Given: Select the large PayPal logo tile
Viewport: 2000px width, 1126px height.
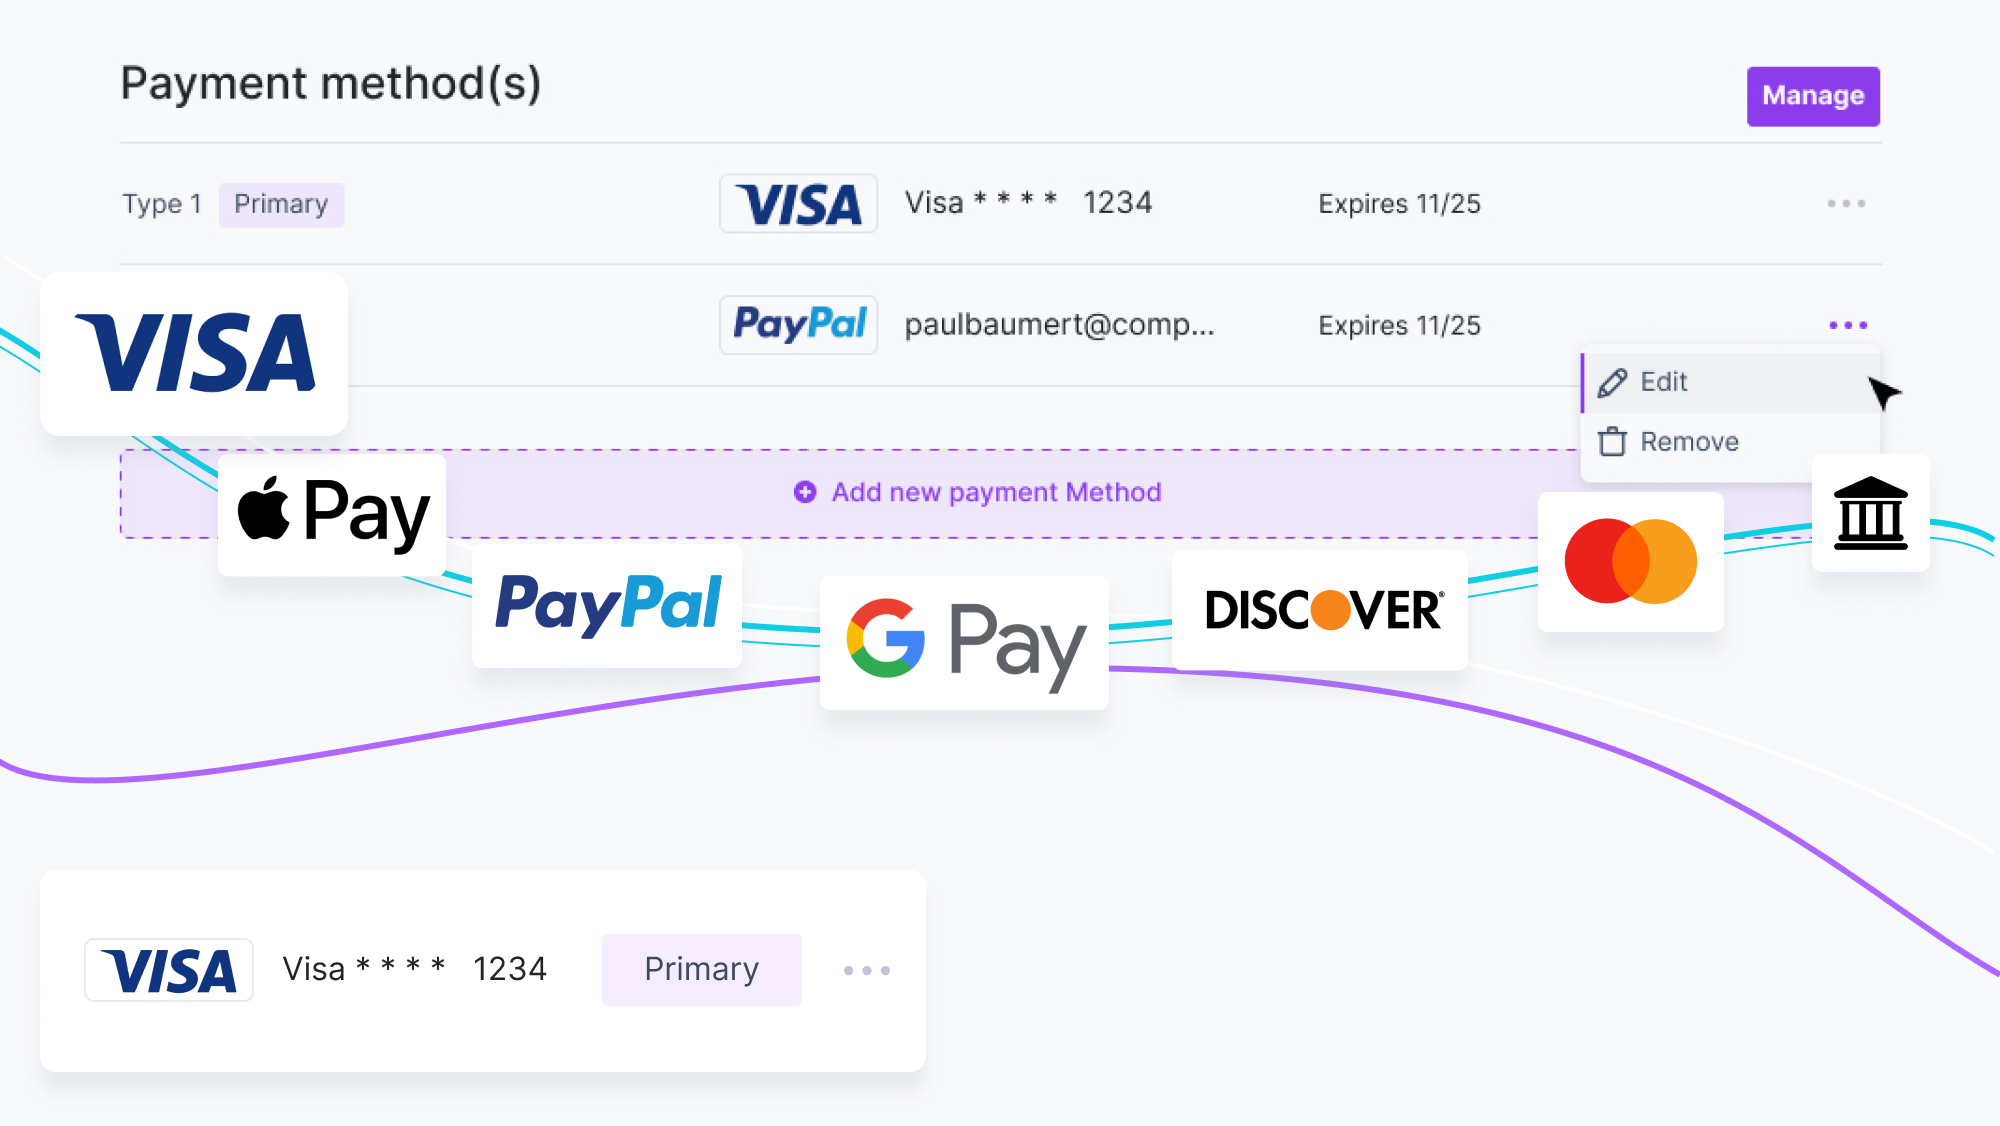Looking at the screenshot, I should (x=607, y=605).
